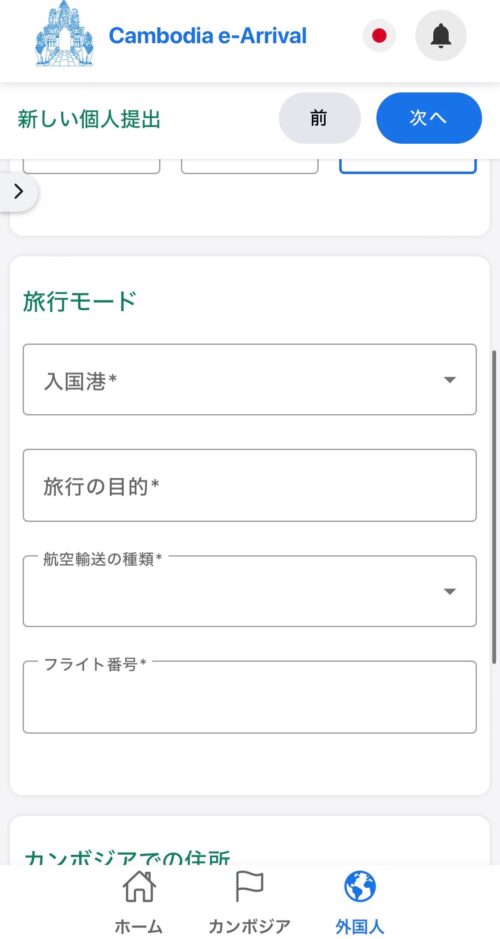Tap the ホーム house icon
This screenshot has height=939, width=500.
tap(139, 887)
